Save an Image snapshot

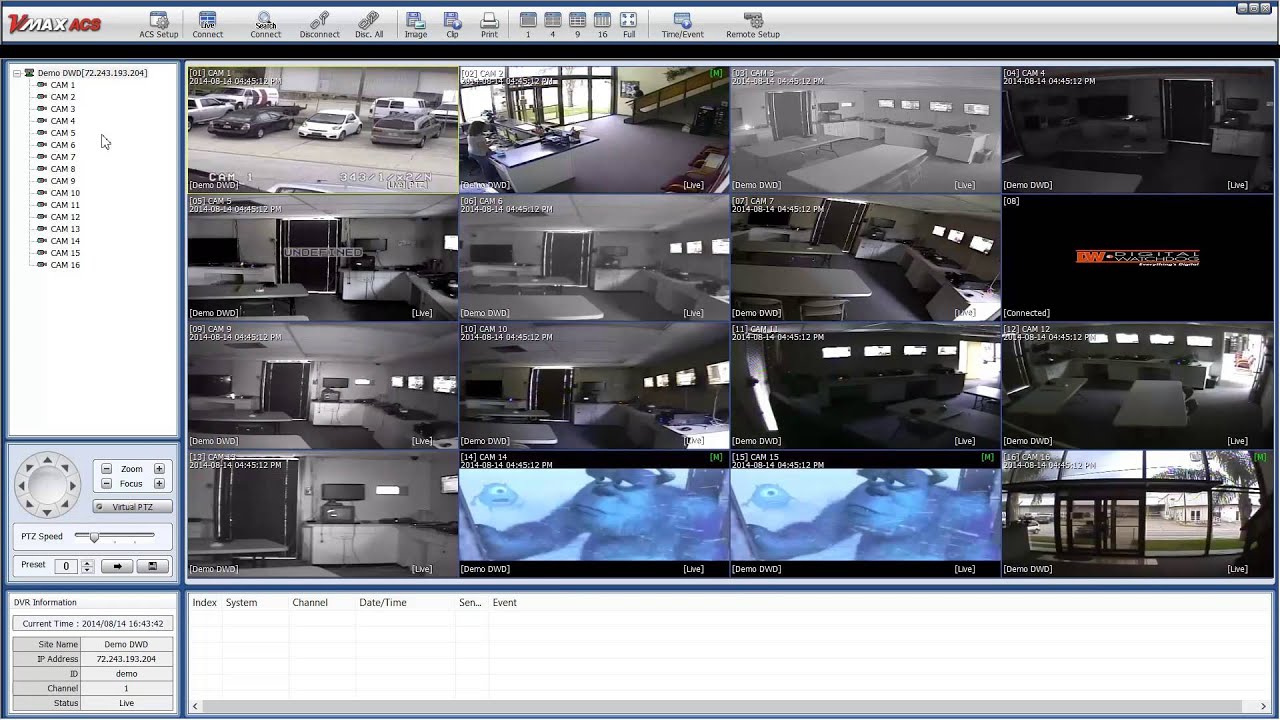(x=415, y=25)
